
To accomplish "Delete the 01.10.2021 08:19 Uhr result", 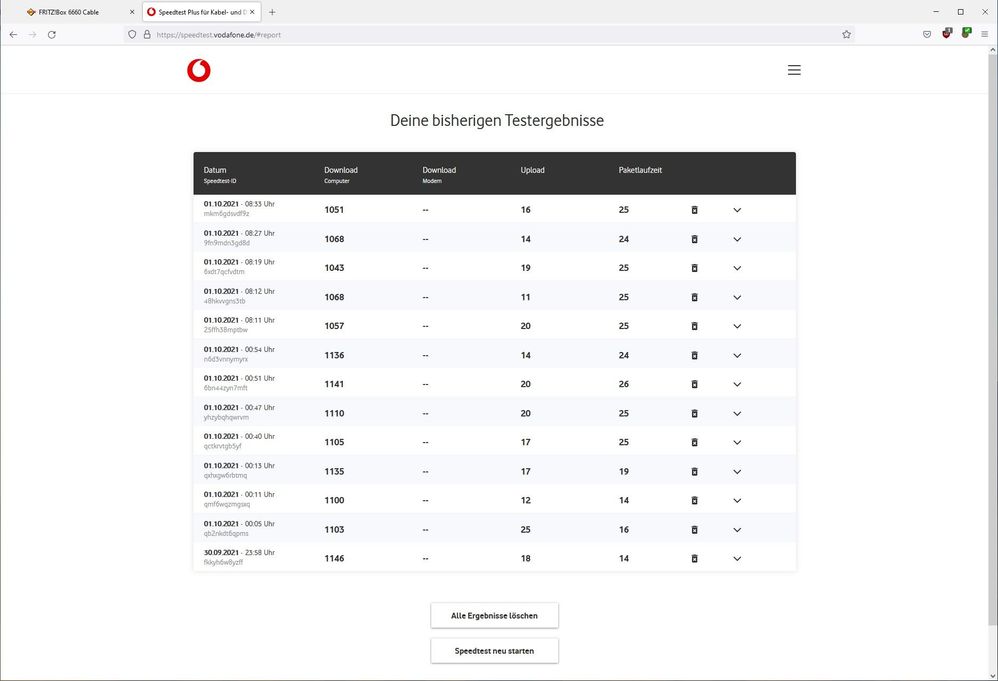I will point(694,268).
